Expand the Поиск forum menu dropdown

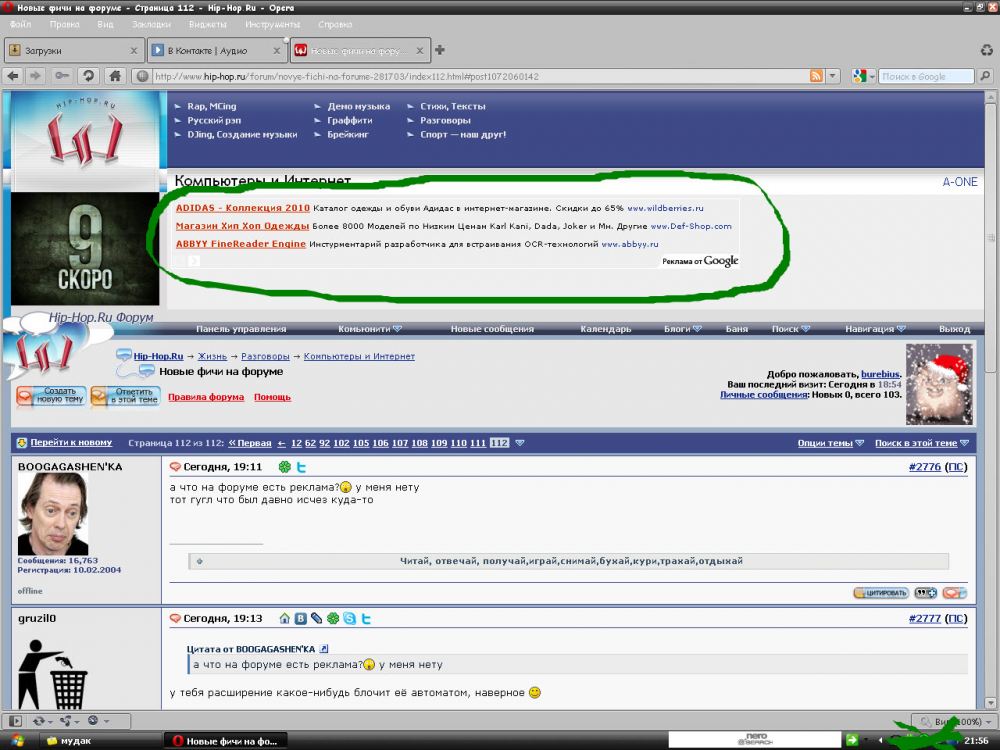[x=805, y=328]
